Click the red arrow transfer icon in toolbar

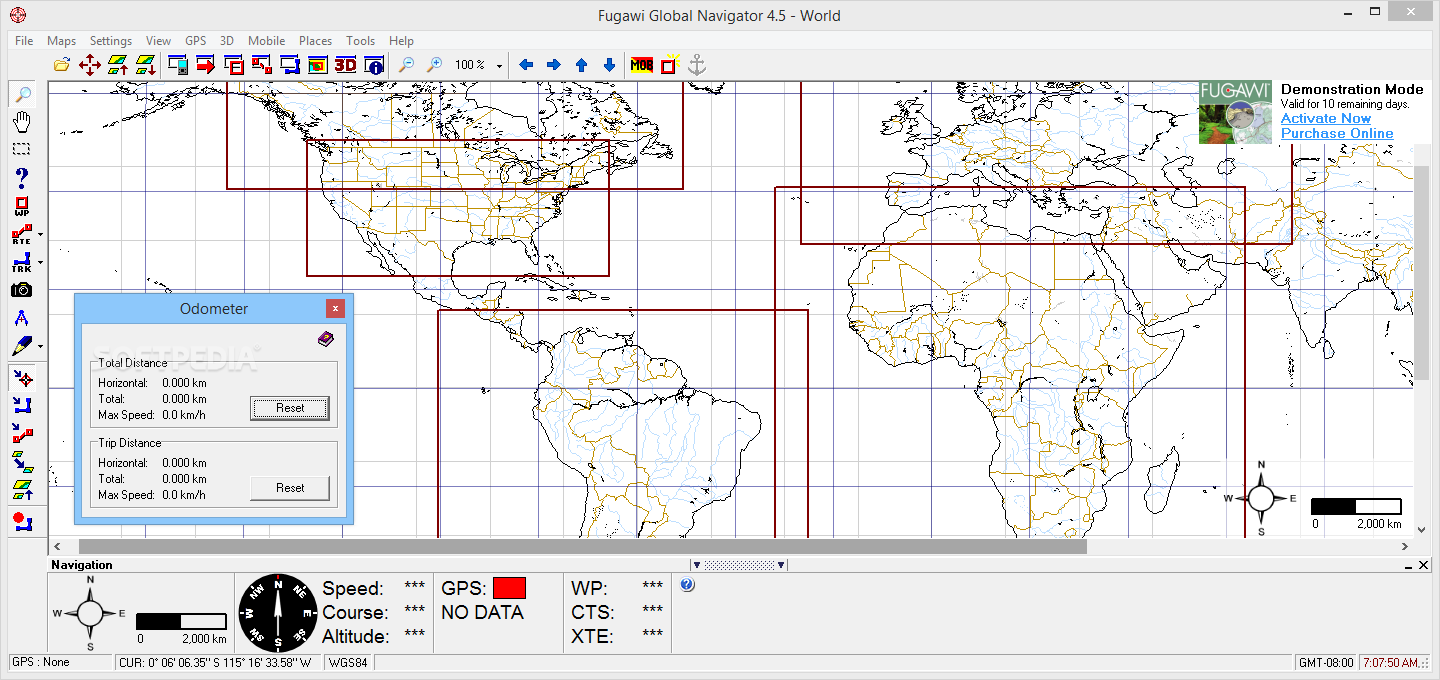pos(206,65)
